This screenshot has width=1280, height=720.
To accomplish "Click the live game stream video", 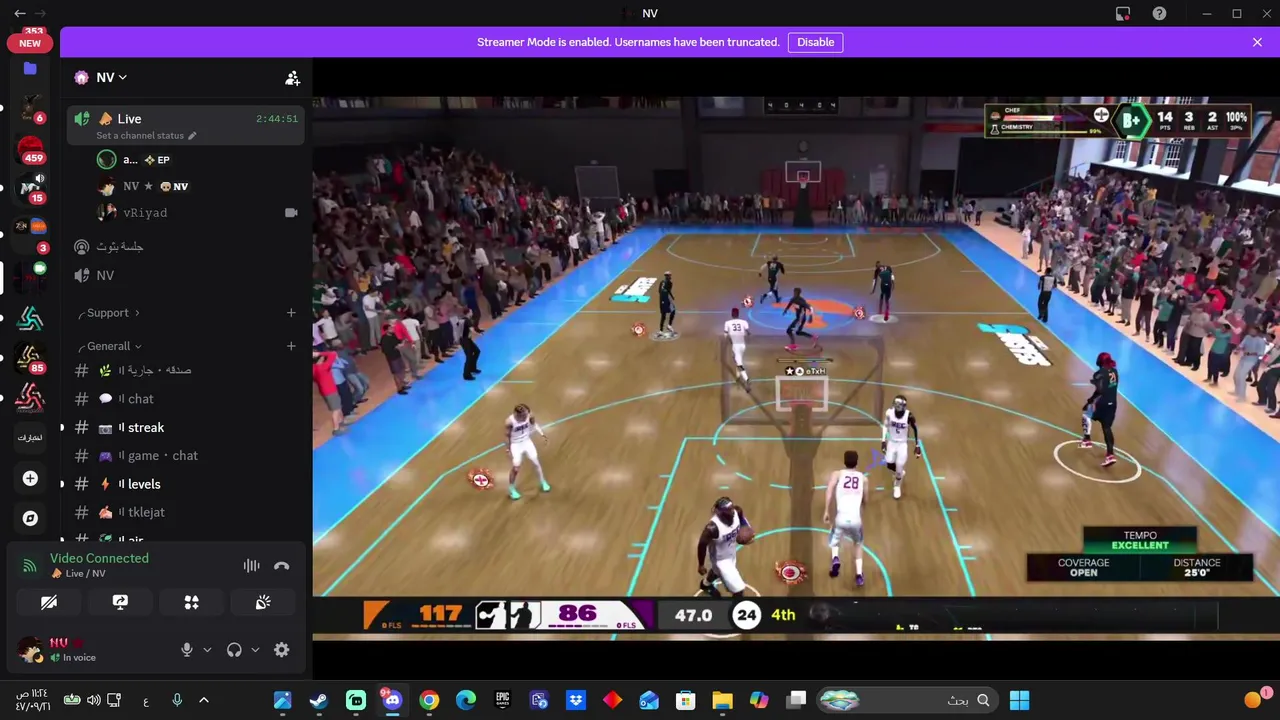I will [x=795, y=368].
